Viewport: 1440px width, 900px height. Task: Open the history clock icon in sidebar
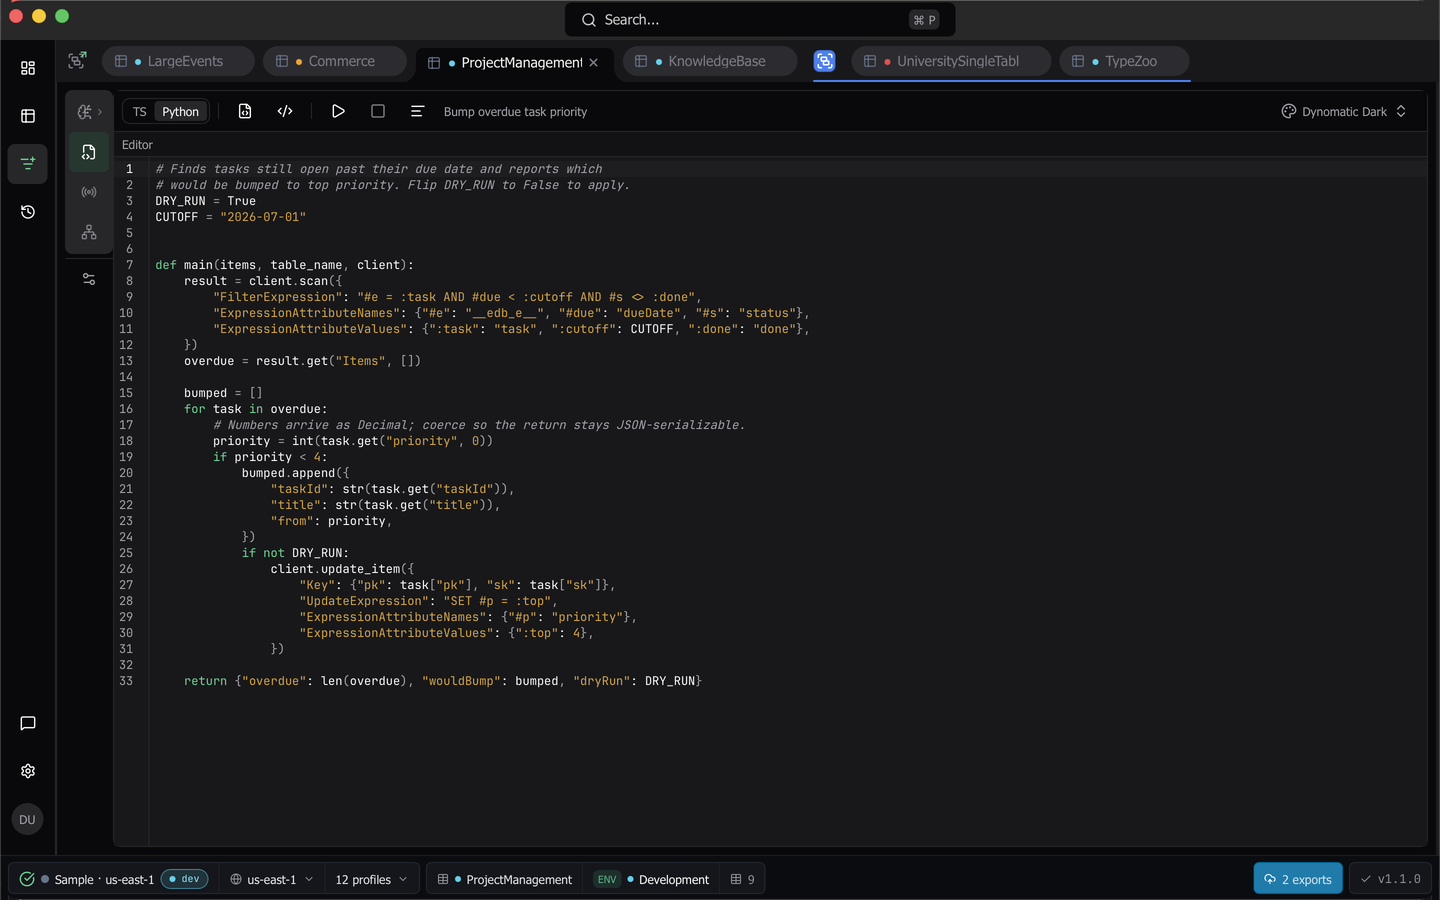tap(28, 212)
